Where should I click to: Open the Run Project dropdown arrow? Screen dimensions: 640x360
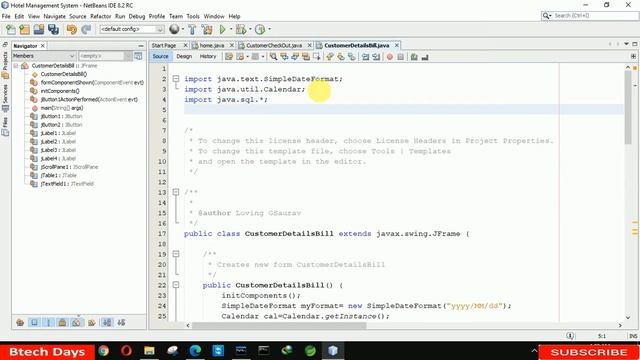coord(231,29)
